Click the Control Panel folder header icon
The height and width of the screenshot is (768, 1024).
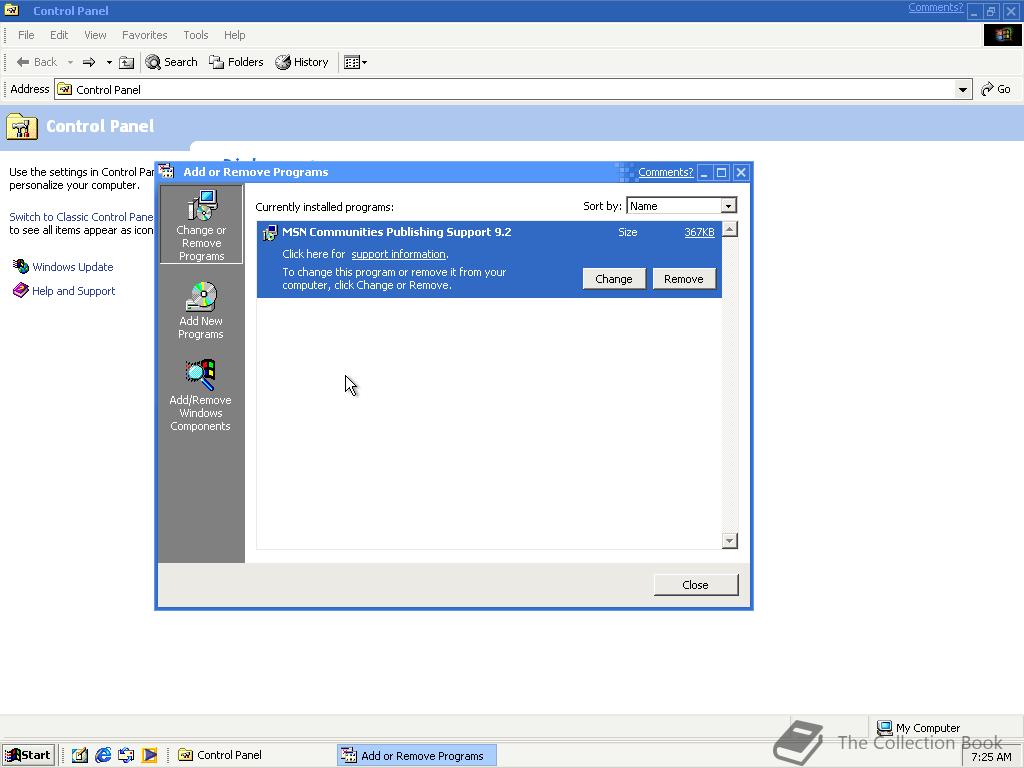click(x=22, y=126)
